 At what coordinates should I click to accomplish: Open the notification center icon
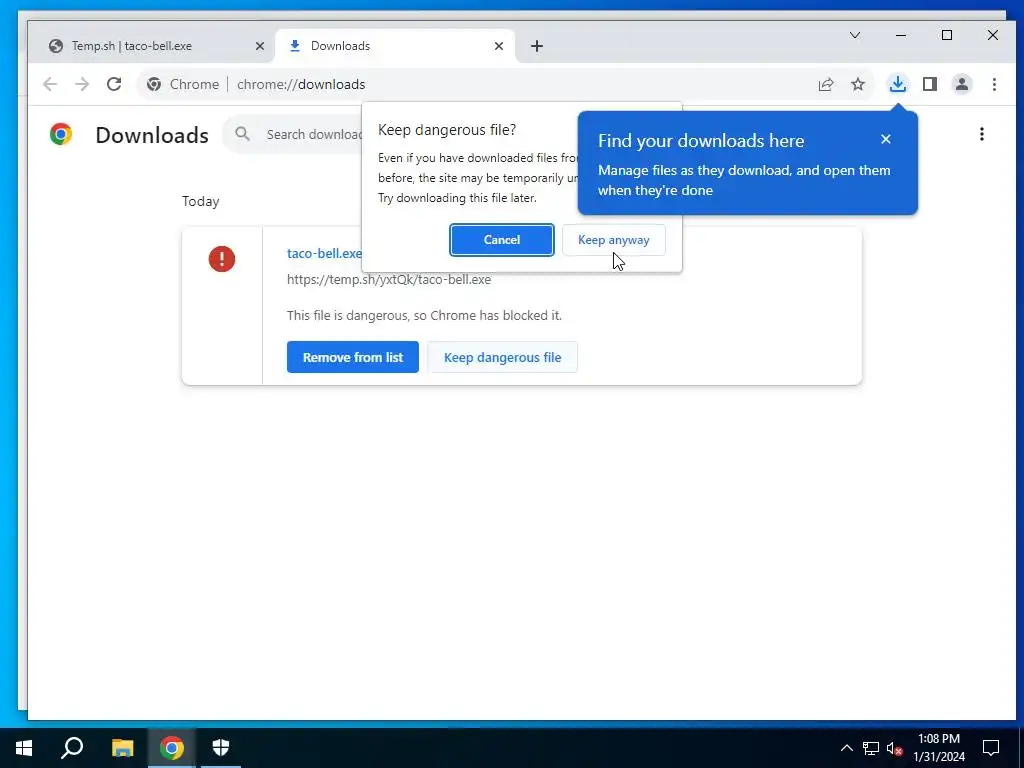click(x=991, y=748)
